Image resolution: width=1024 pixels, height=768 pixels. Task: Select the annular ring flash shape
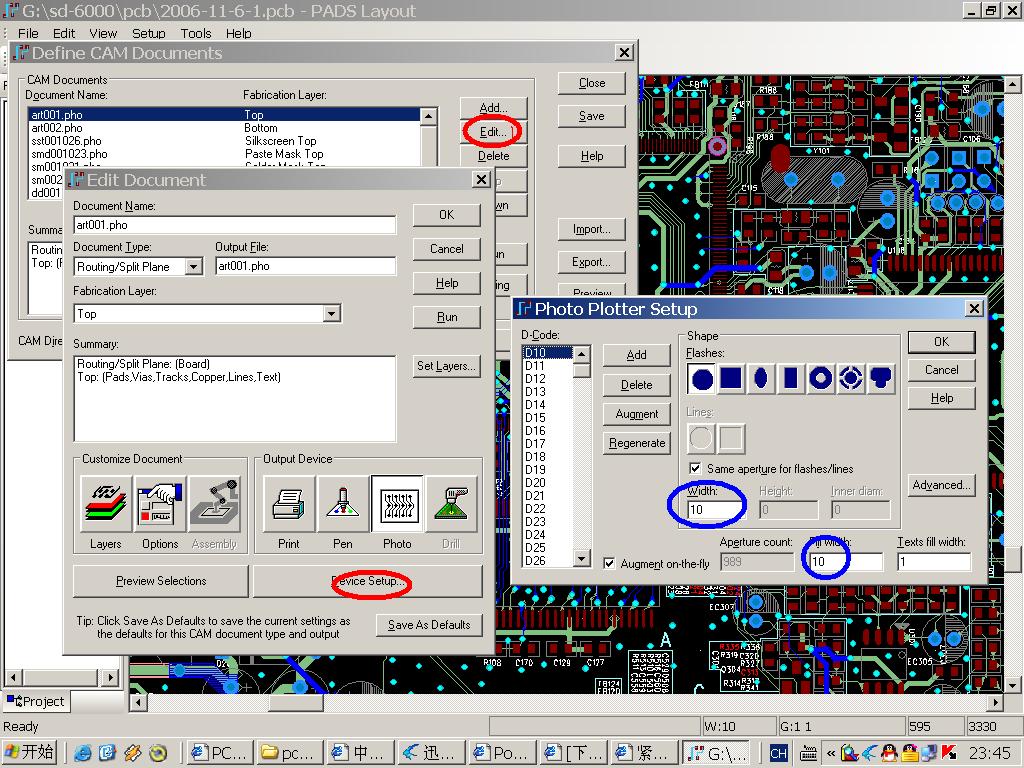pos(821,378)
